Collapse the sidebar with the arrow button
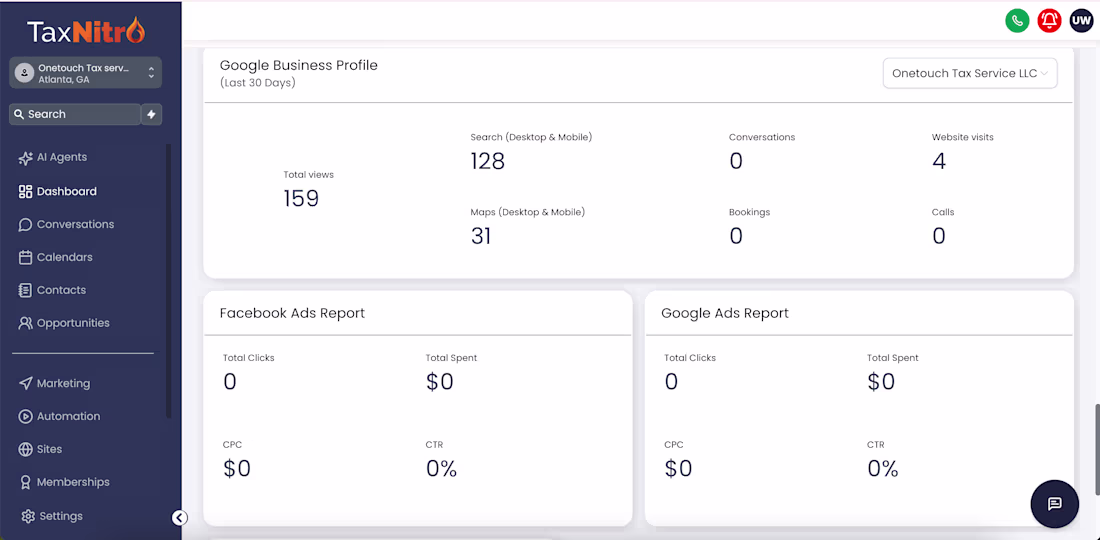The image size is (1100, 540). pos(180,518)
